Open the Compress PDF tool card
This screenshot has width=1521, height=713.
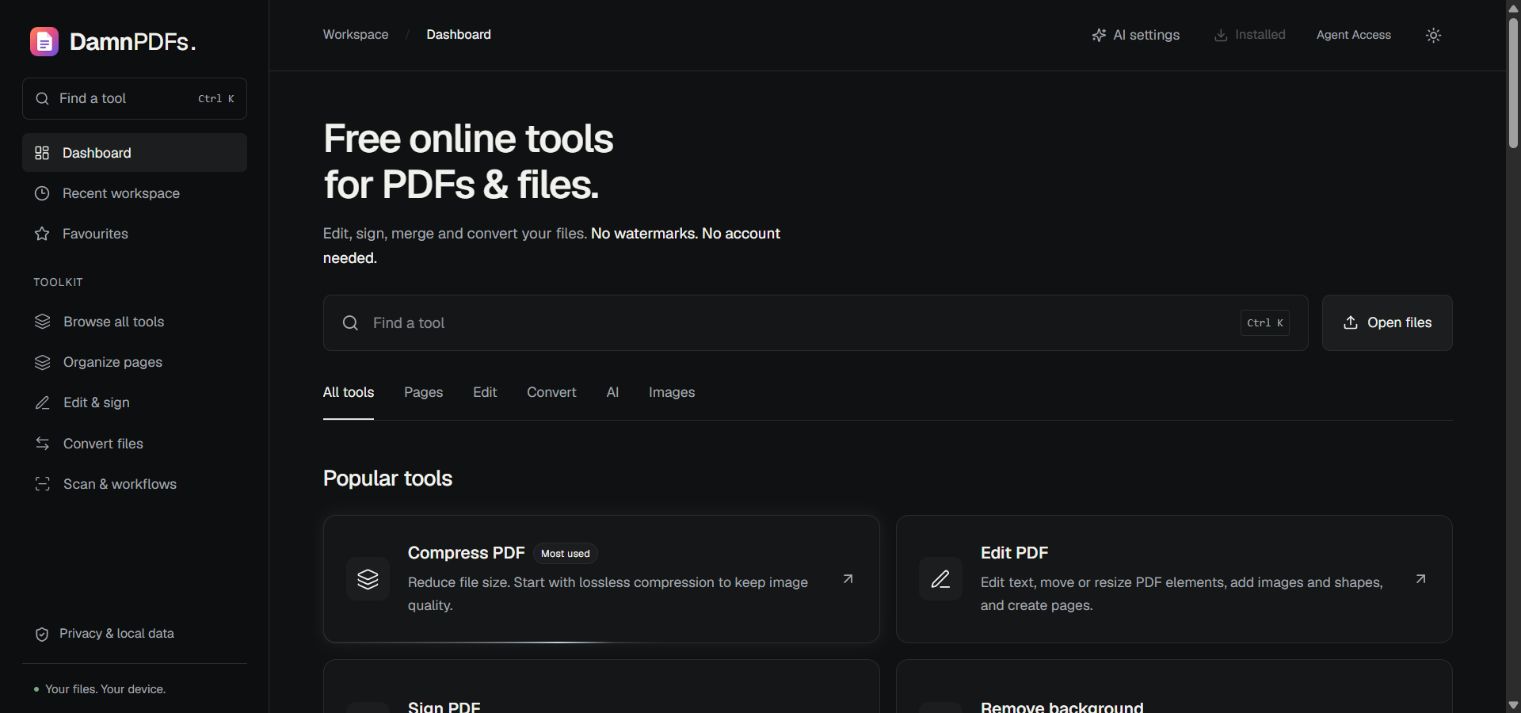601,579
